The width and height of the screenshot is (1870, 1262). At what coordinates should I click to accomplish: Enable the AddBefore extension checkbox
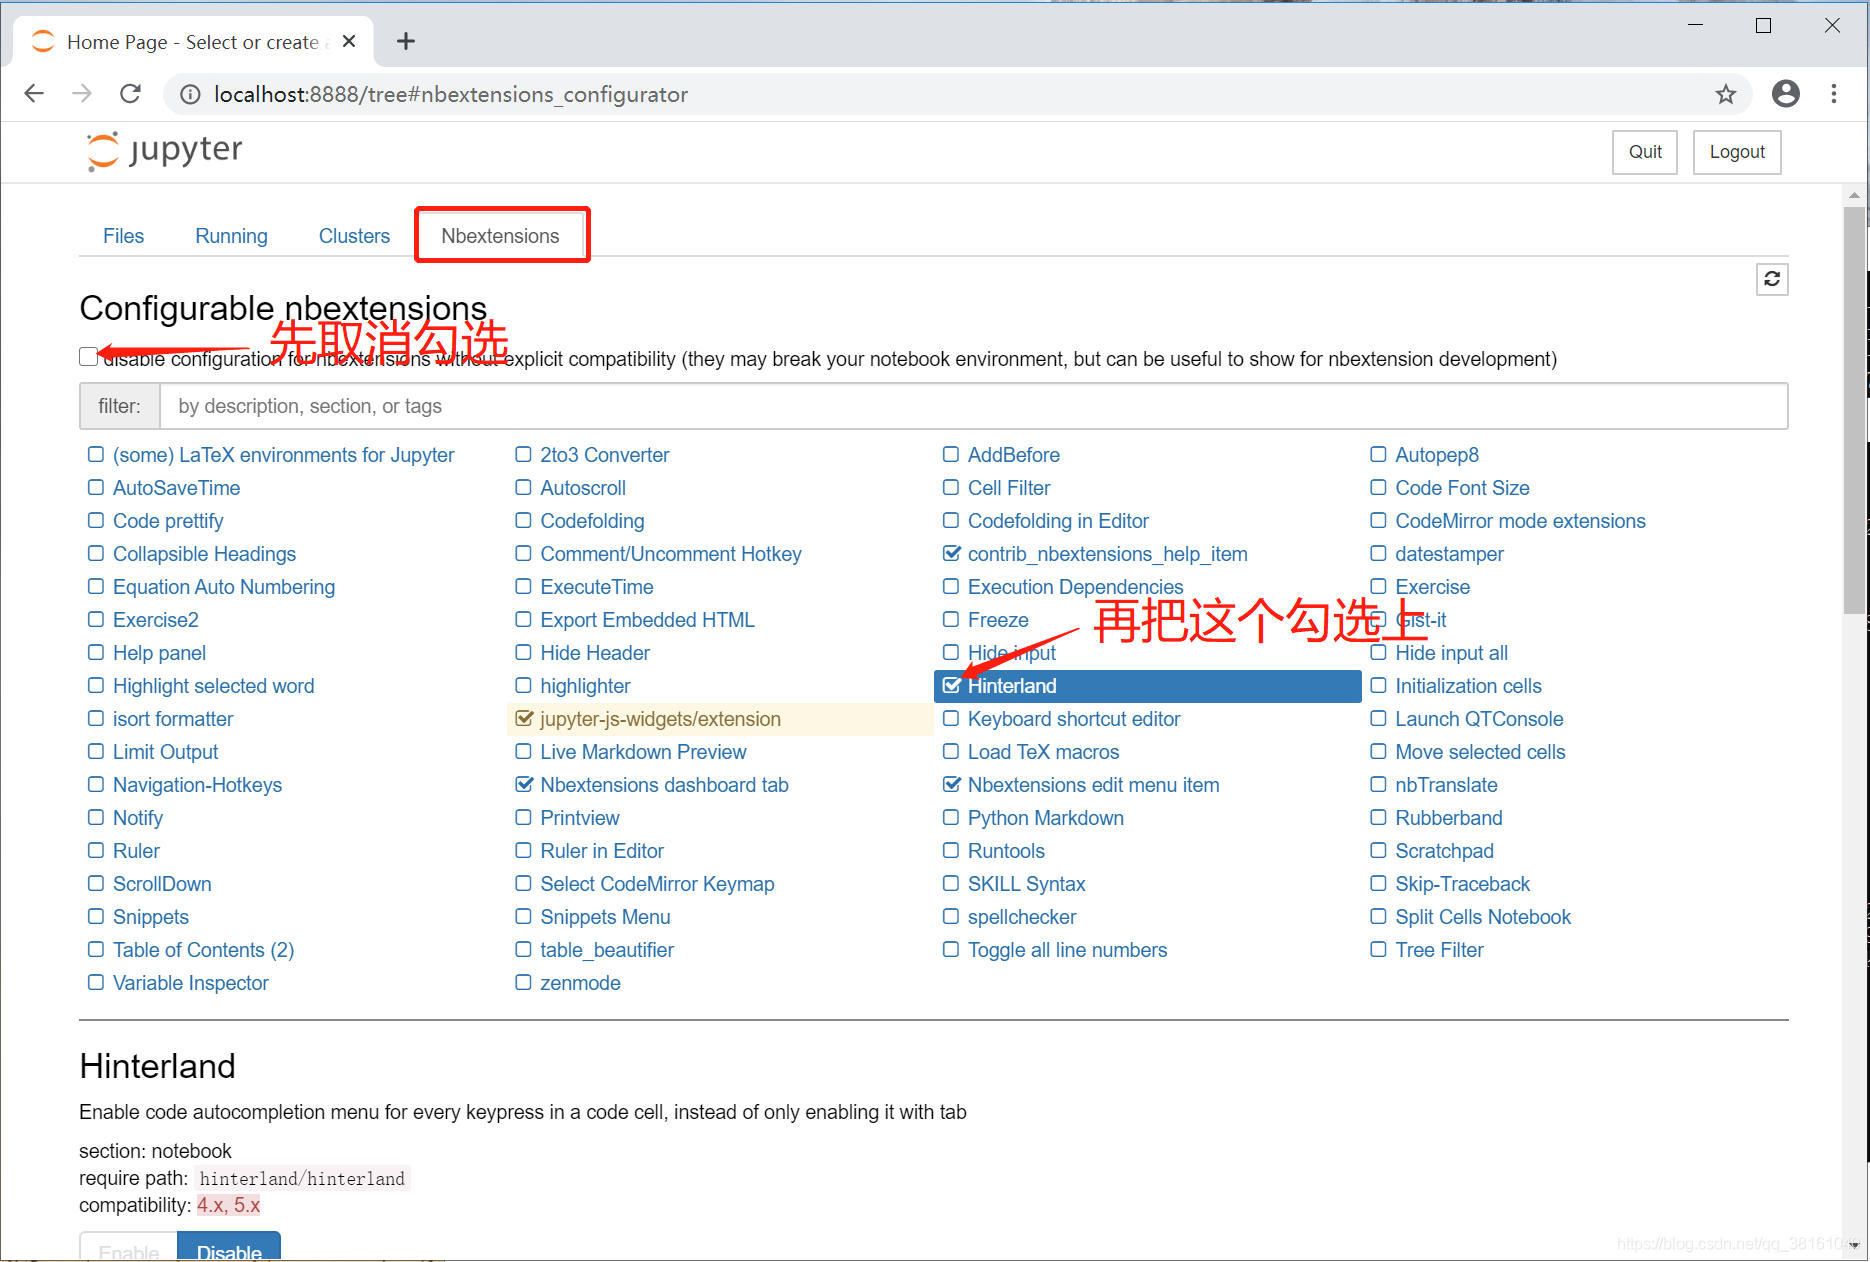pyautogui.click(x=951, y=455)
